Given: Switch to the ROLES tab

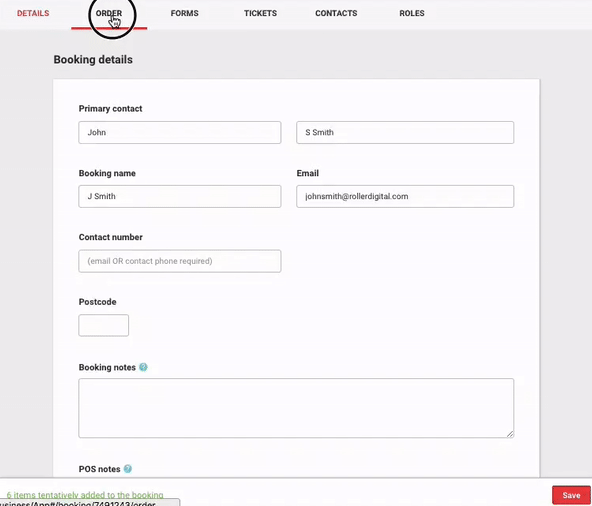Looking at the screenshot, I should (x=412, y=13).
